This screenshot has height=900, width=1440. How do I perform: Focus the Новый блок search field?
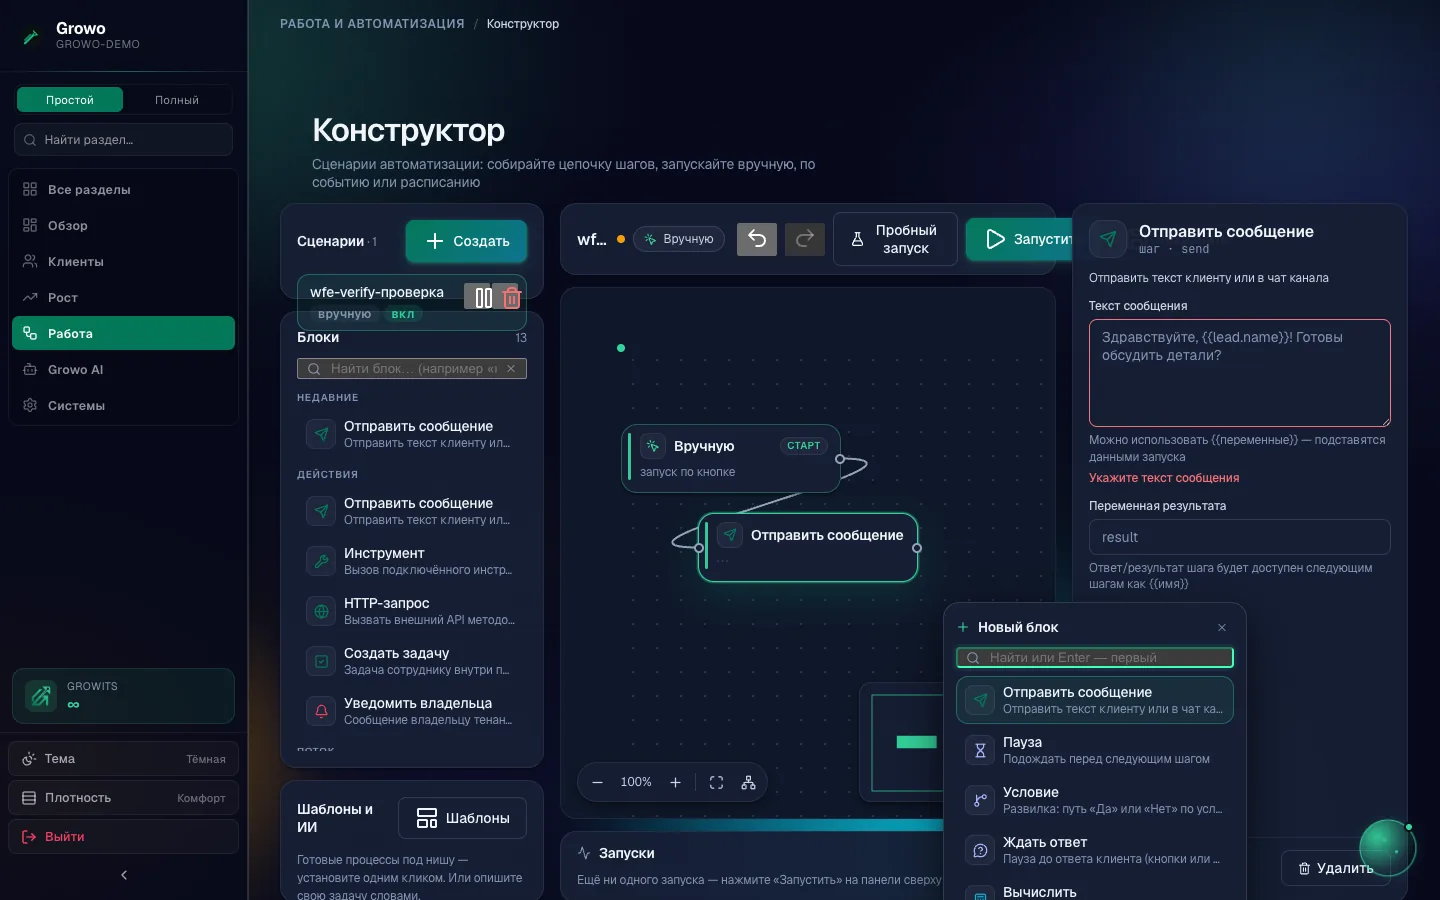pyautogui.click(x=1095, y=658)
